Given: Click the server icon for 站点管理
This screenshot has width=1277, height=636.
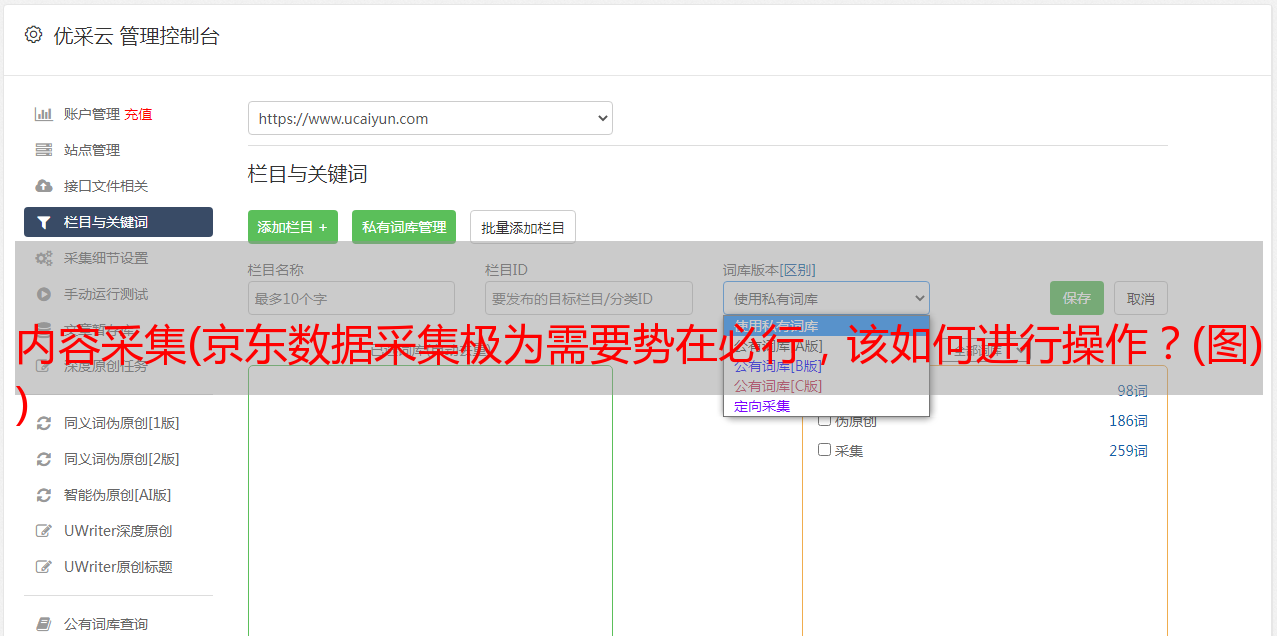Looking at the screenshot, I should (44, 150).
